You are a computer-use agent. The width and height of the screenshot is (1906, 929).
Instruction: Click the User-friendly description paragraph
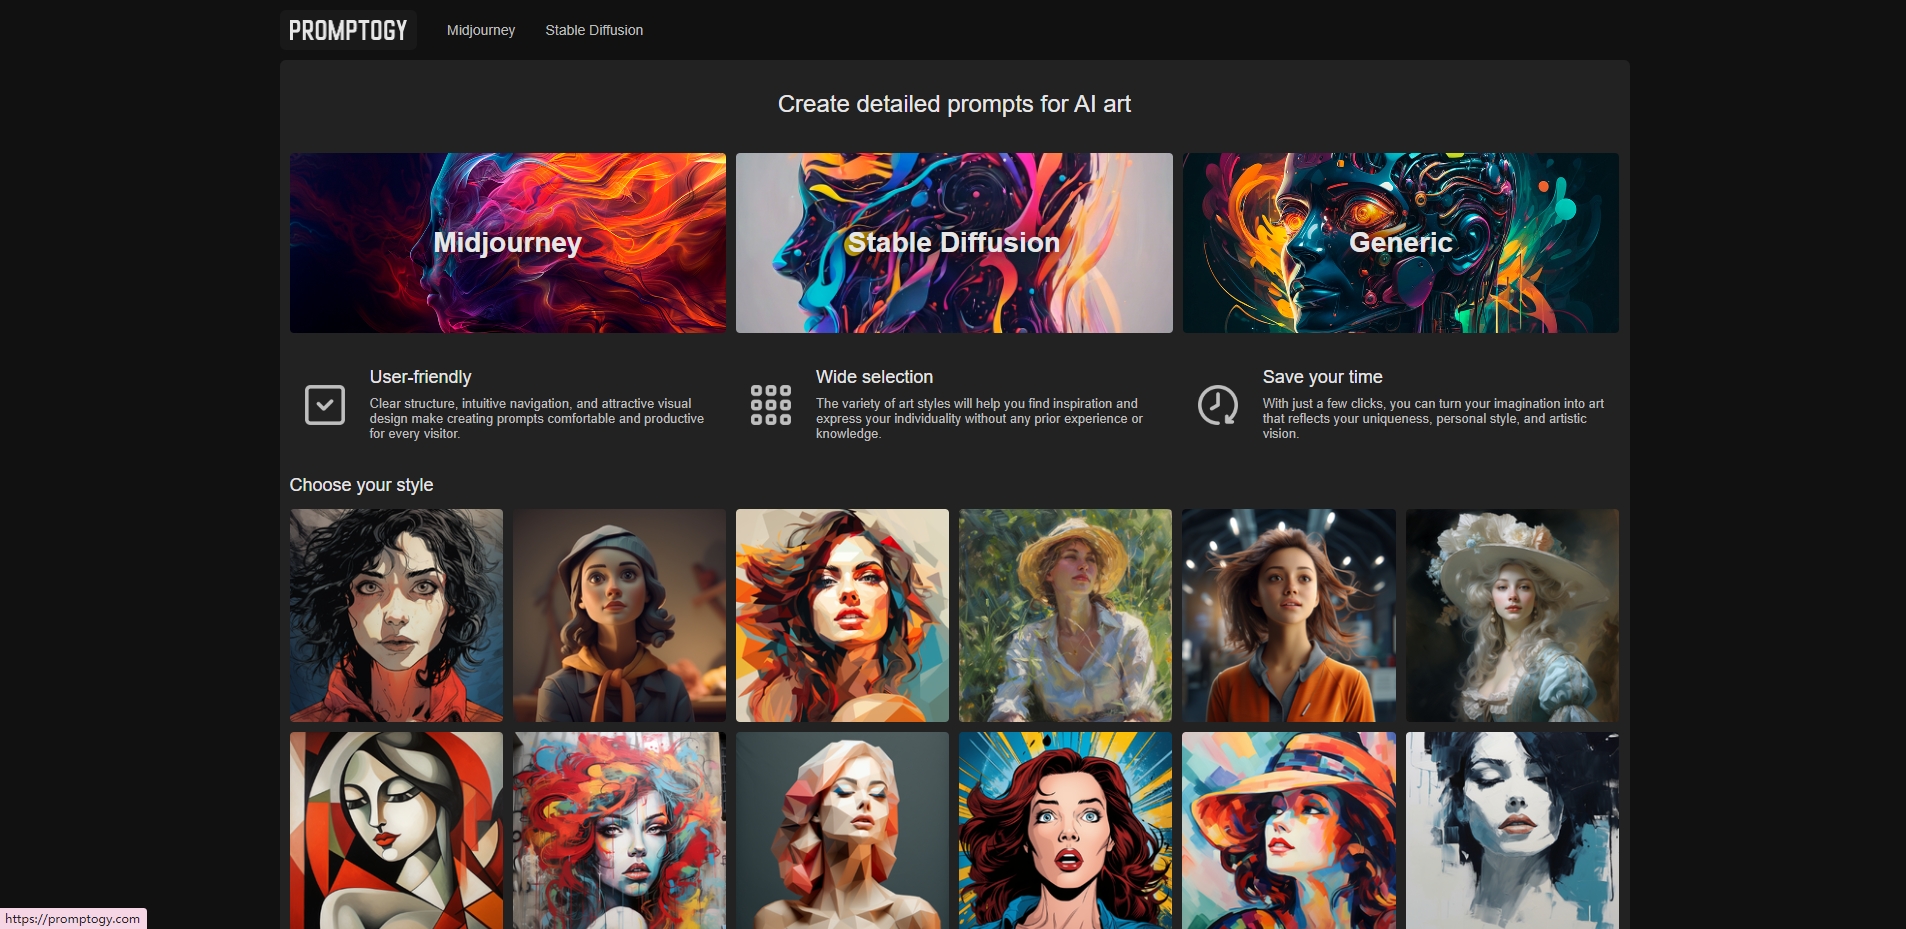tap(537, 419)
